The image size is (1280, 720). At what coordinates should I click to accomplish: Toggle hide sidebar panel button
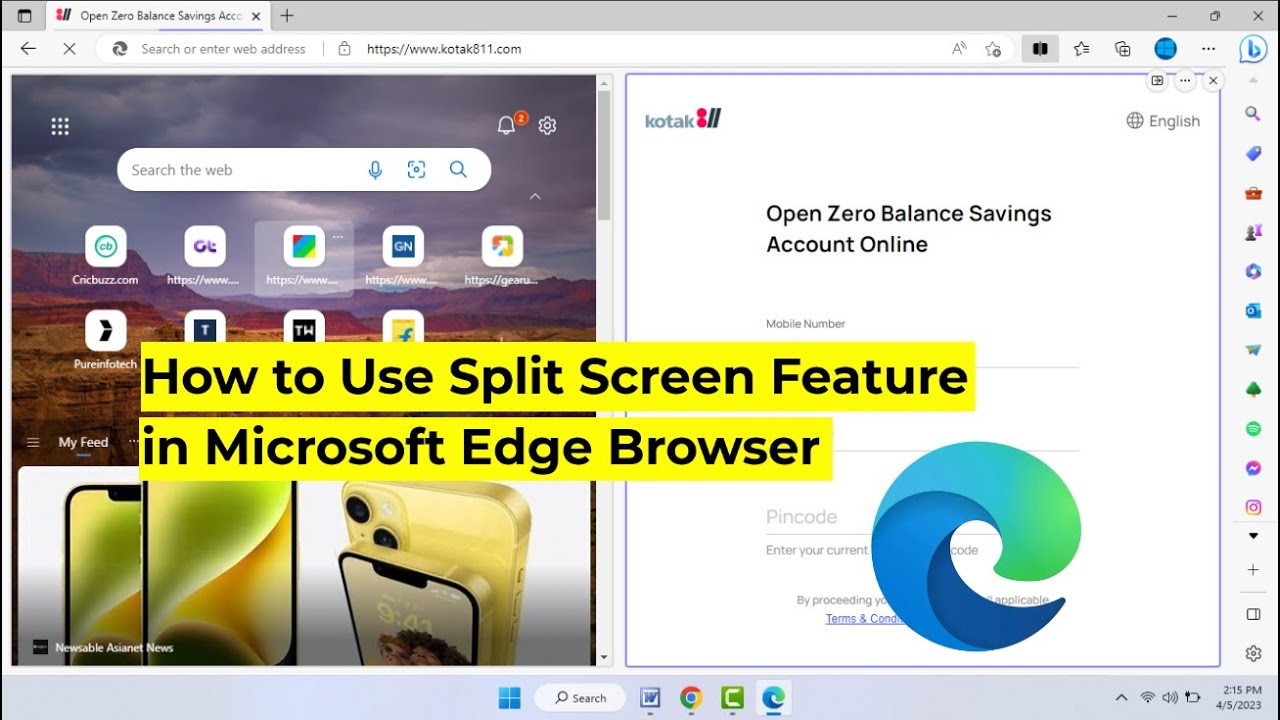(1253, 614)
